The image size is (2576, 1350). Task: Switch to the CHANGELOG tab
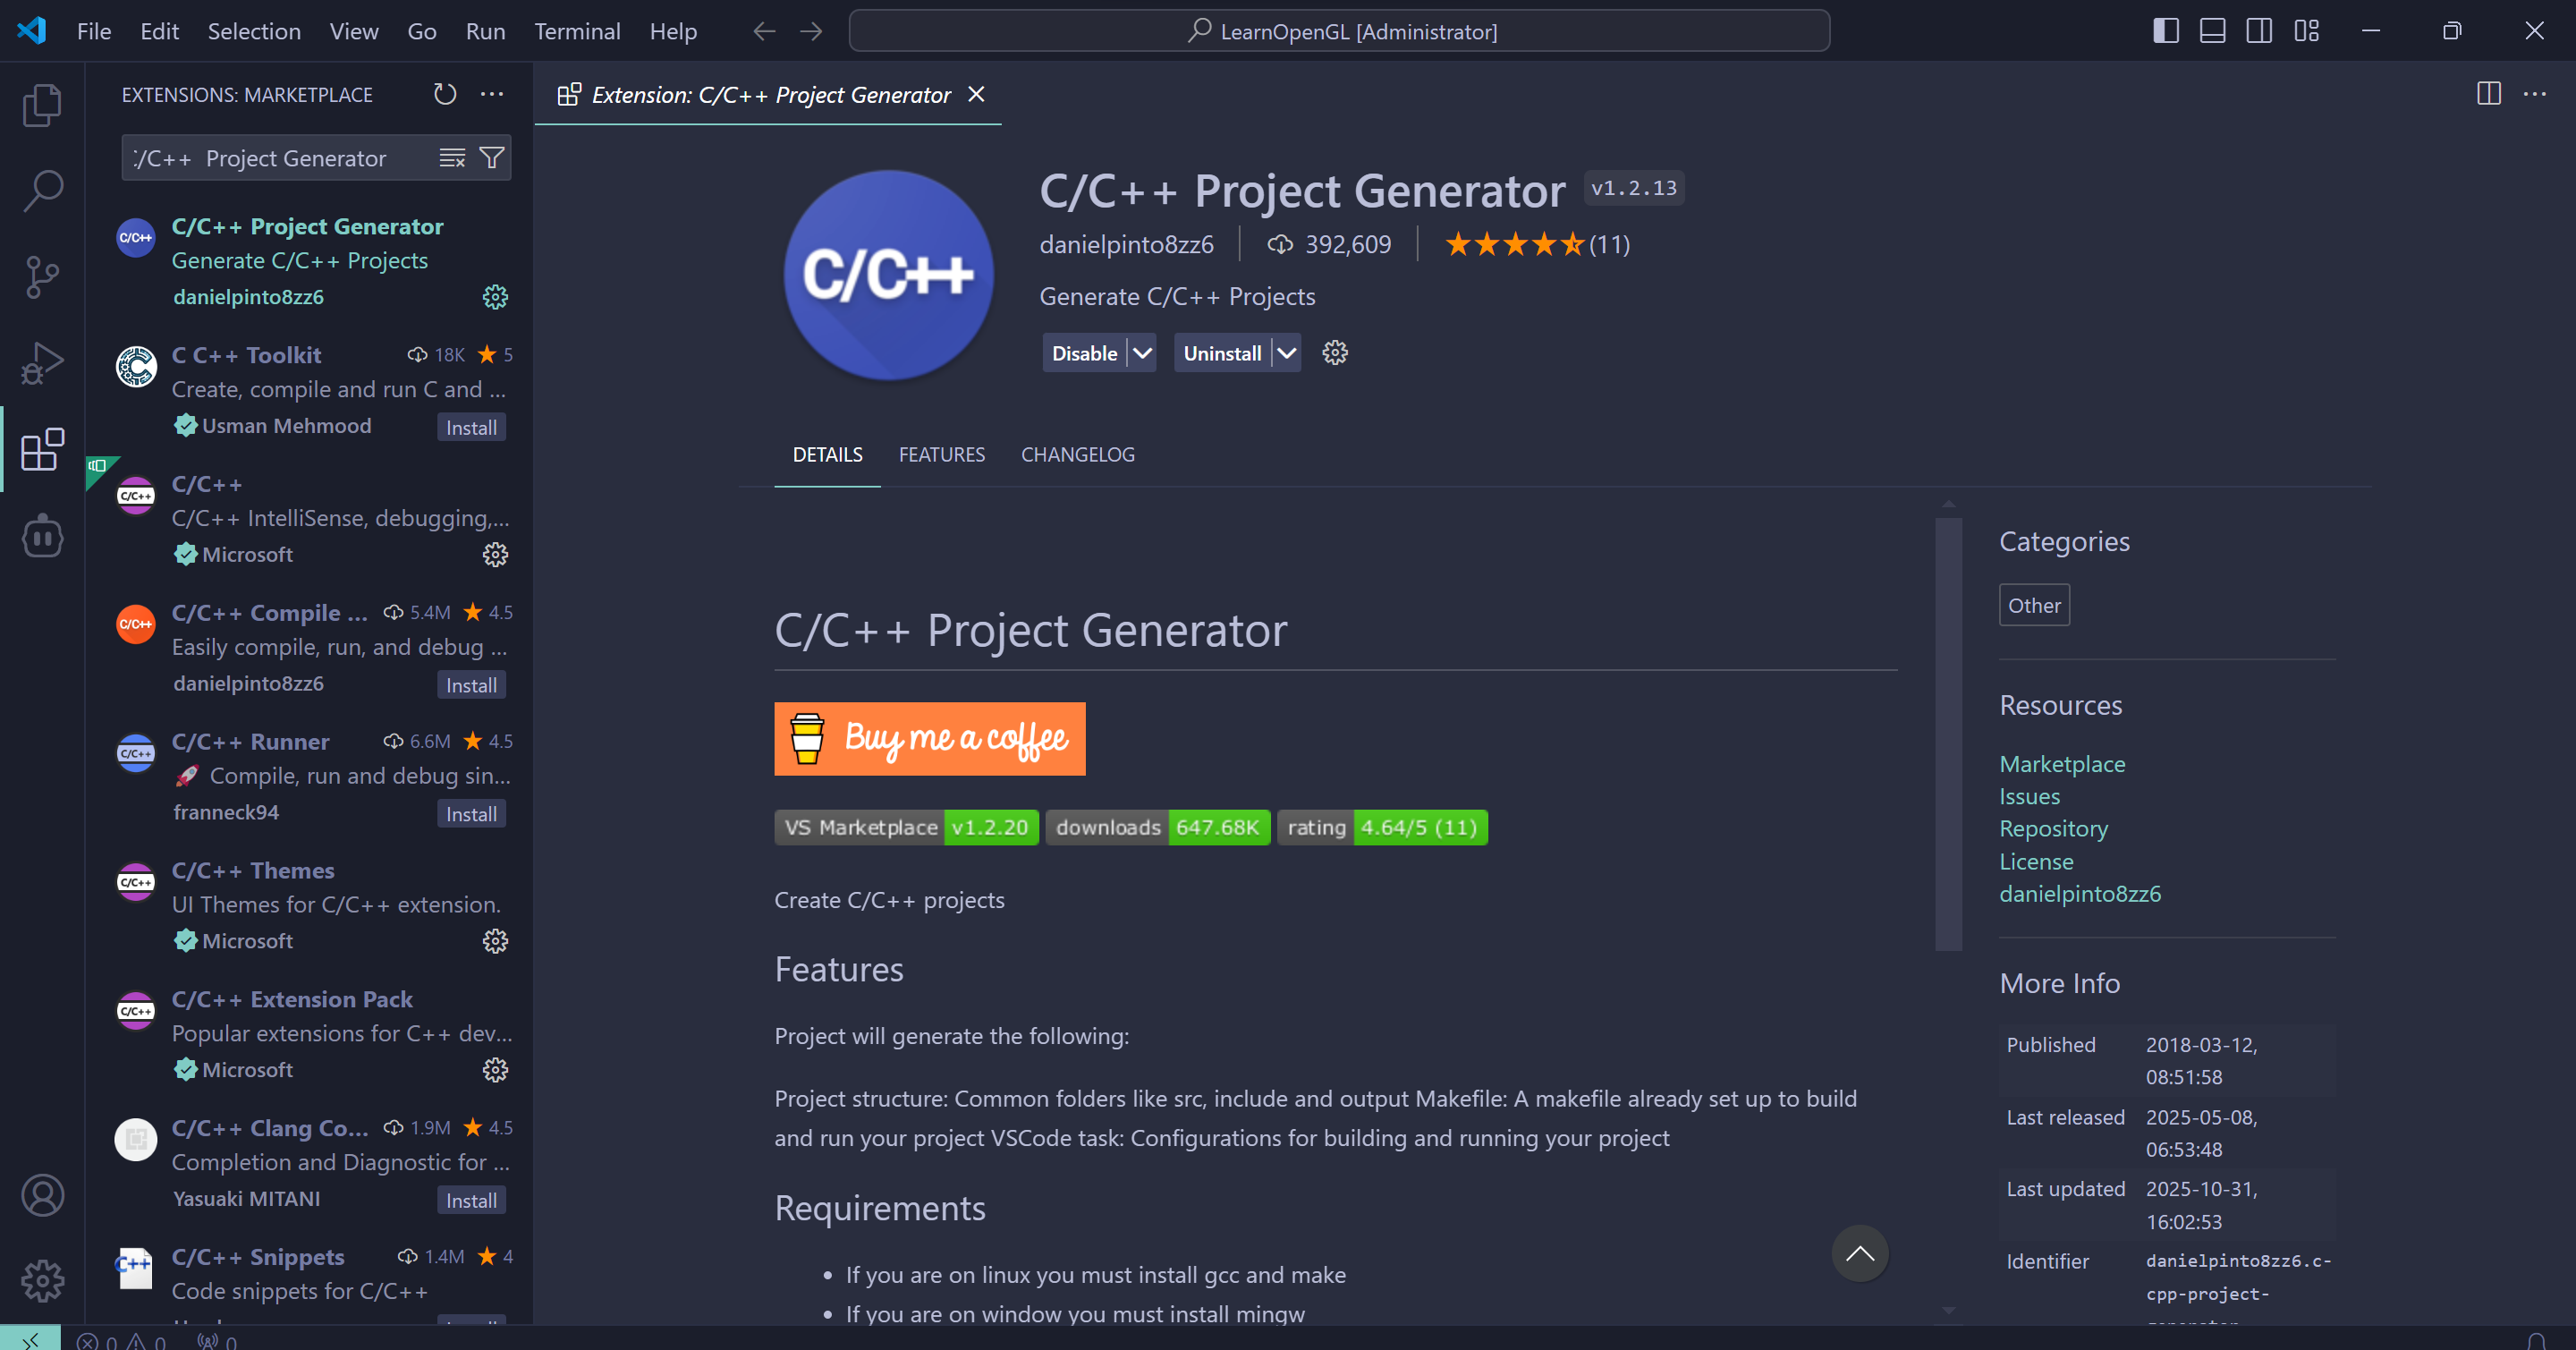(1077, 454)
